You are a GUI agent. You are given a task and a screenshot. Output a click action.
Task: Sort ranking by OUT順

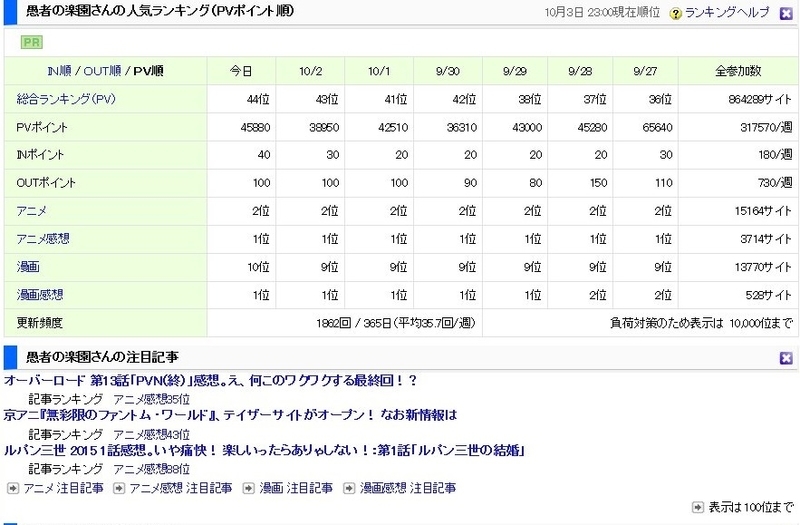point(102,71)
